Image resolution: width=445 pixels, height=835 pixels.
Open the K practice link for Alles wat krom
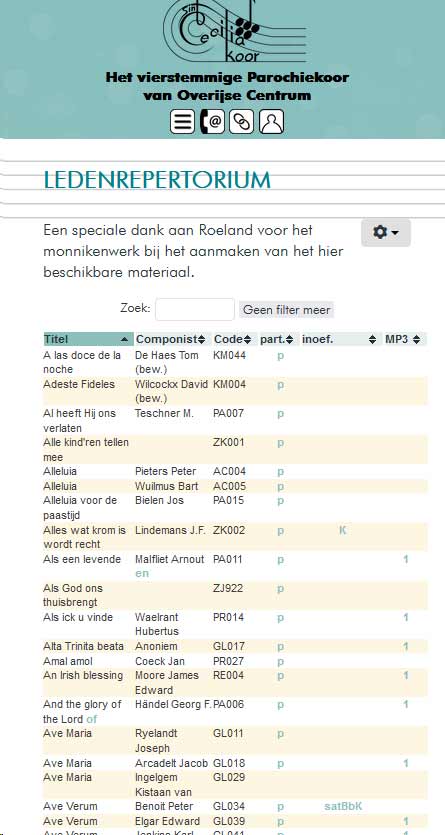point(343,530)
